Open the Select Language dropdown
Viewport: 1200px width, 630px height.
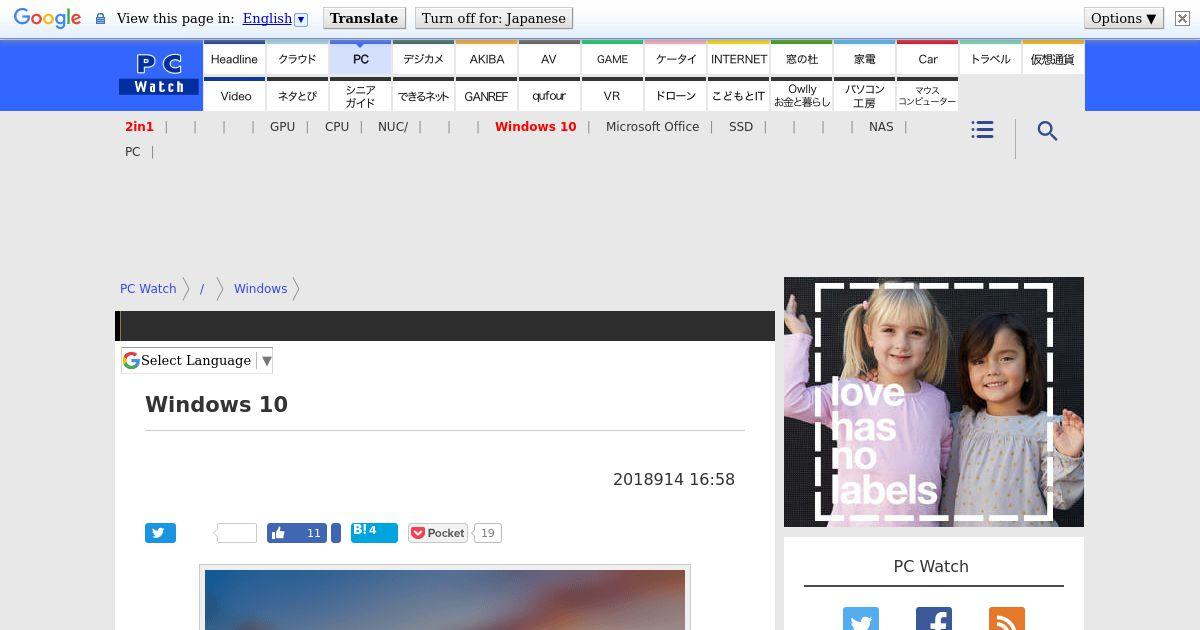tap(197, 361)
